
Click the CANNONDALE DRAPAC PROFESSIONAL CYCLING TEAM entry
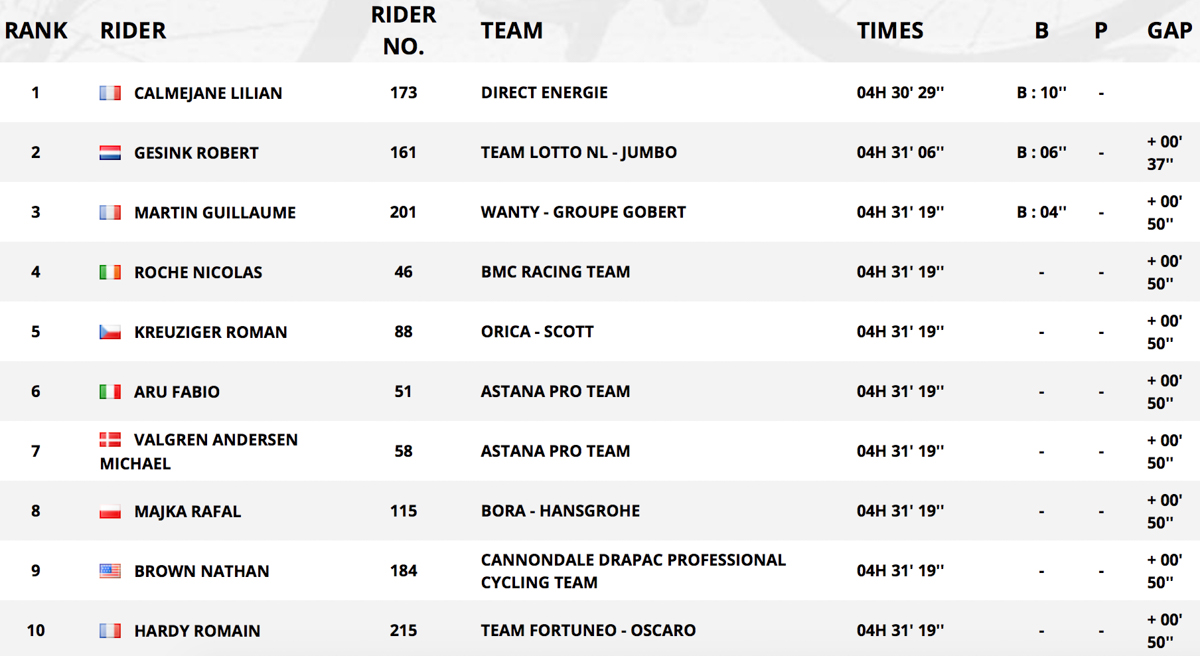tap(633, 571)
